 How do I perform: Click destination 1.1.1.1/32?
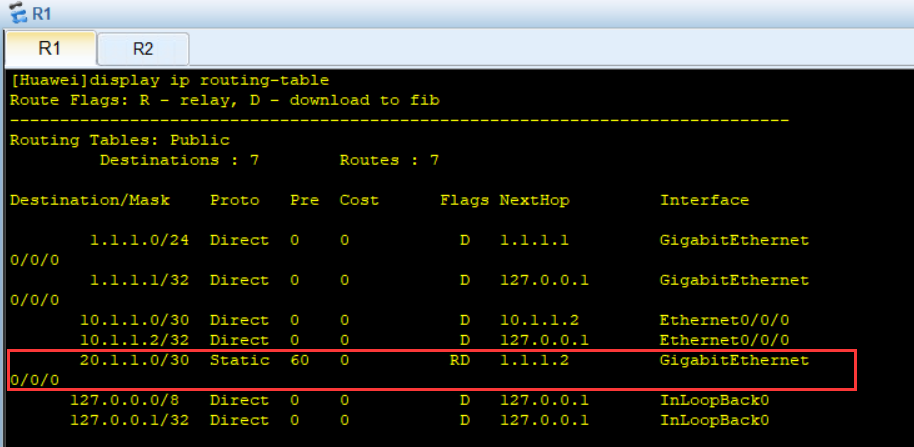(x=139, y=280)
